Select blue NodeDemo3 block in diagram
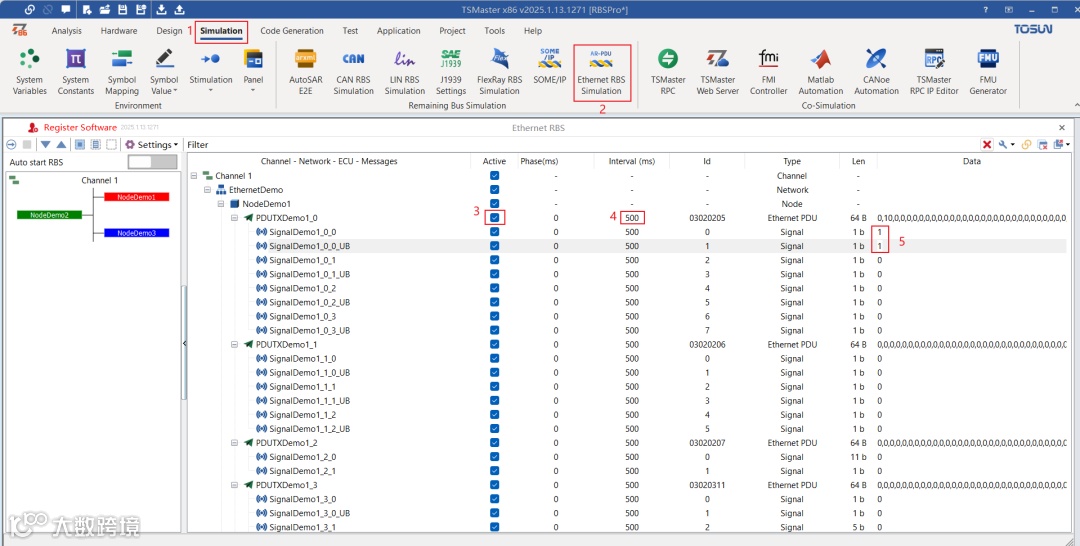Viewport: 1080px width, 546px height. pyautogui.click(x=136, y=233)
